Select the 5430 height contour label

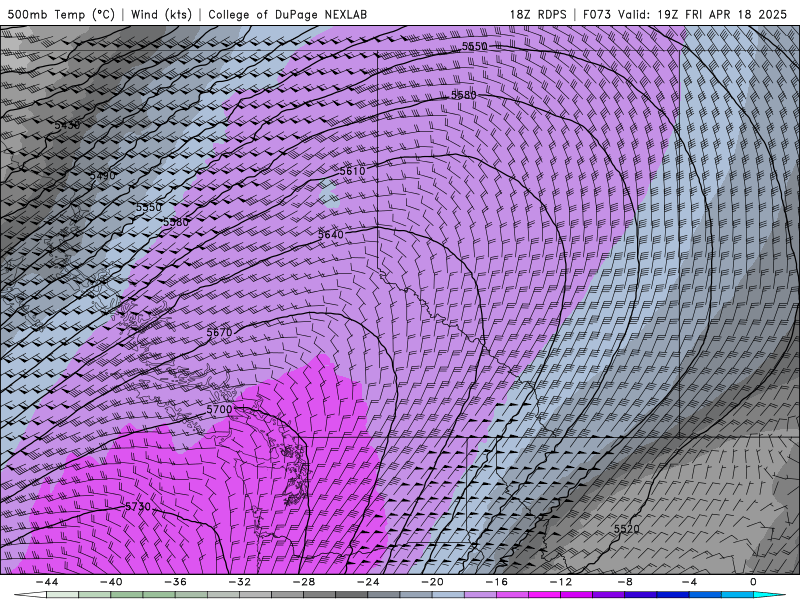coord(67,125)
